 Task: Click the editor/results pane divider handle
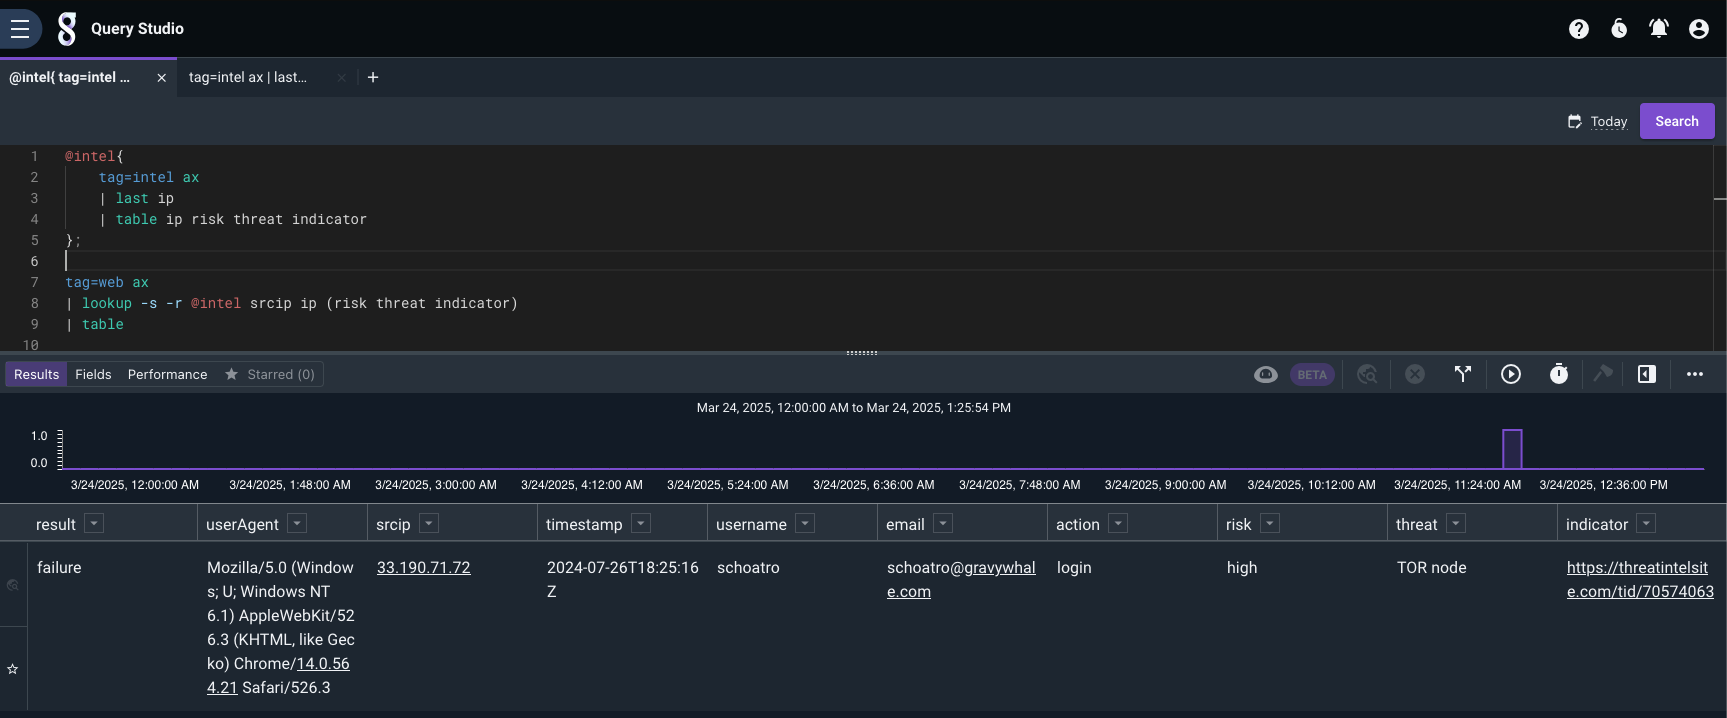point(862,352)
